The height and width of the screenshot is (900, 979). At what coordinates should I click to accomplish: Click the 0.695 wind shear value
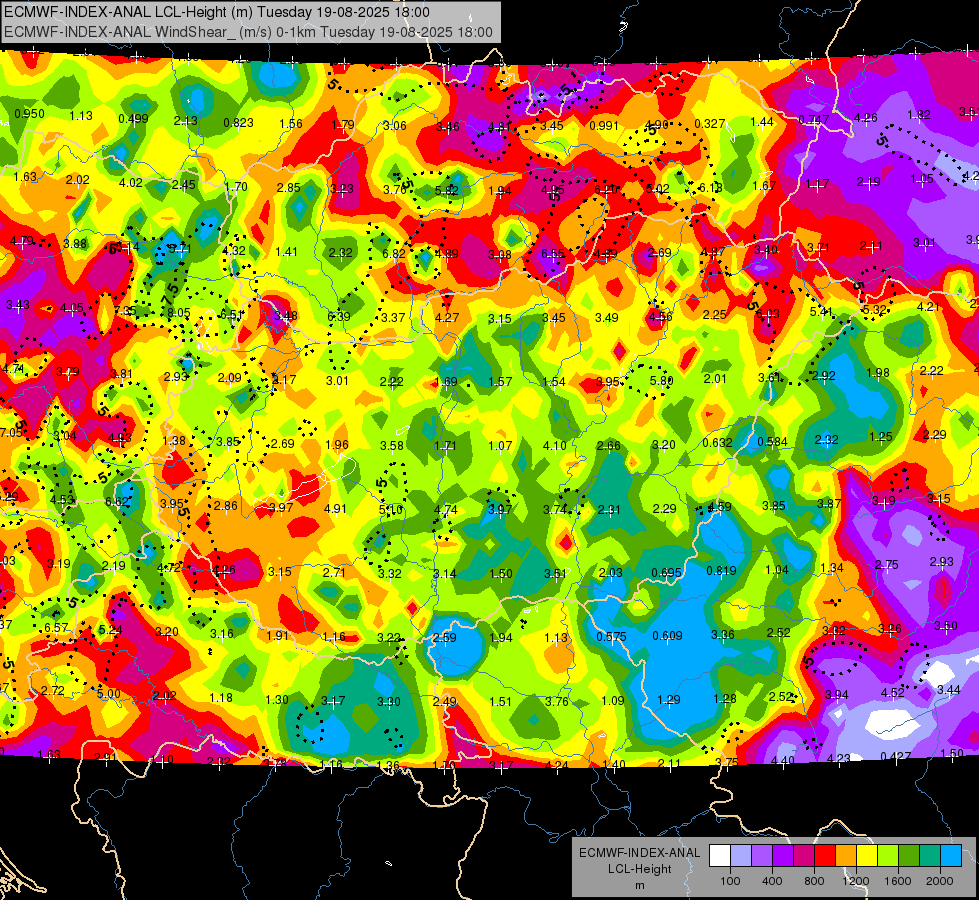(x=666, y=573)
